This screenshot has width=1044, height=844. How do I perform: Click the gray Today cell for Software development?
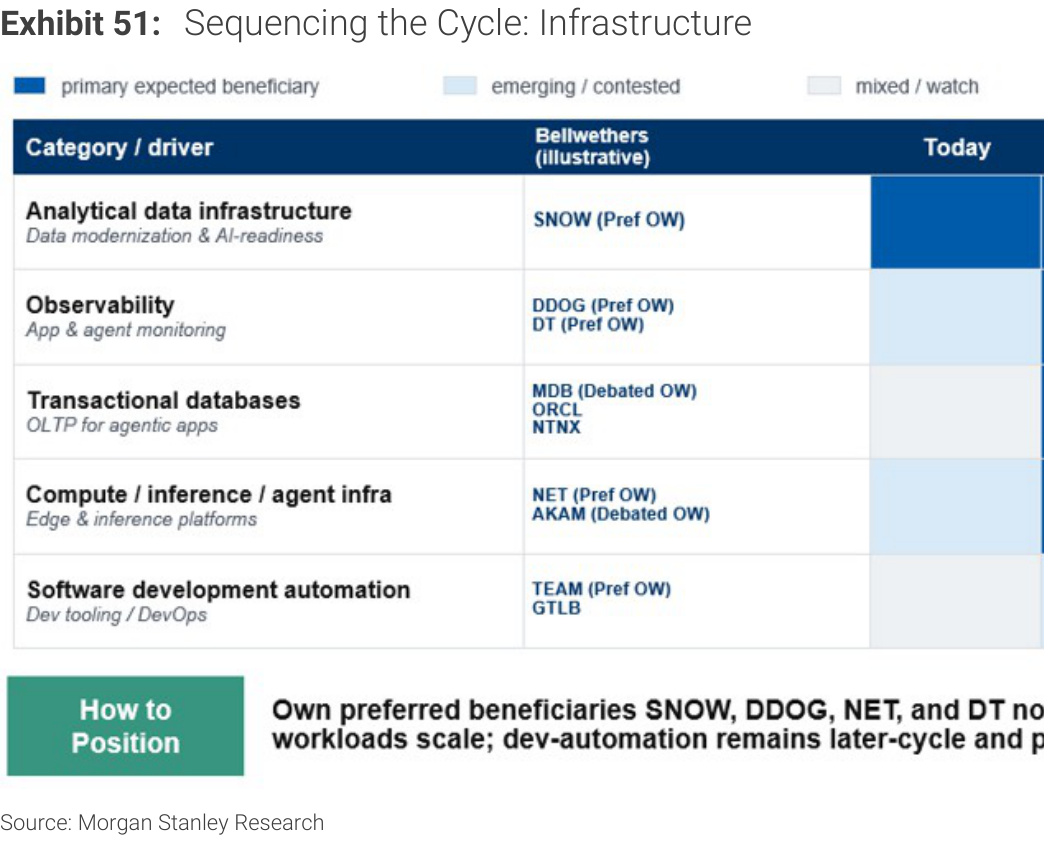coord(955,601)
